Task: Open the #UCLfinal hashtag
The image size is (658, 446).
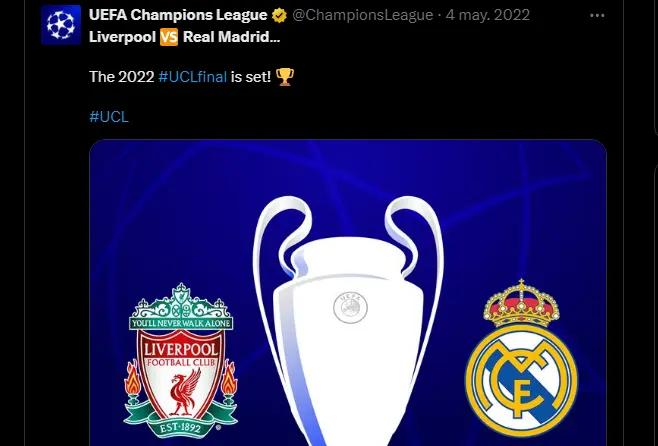Action: pos(193,77)
